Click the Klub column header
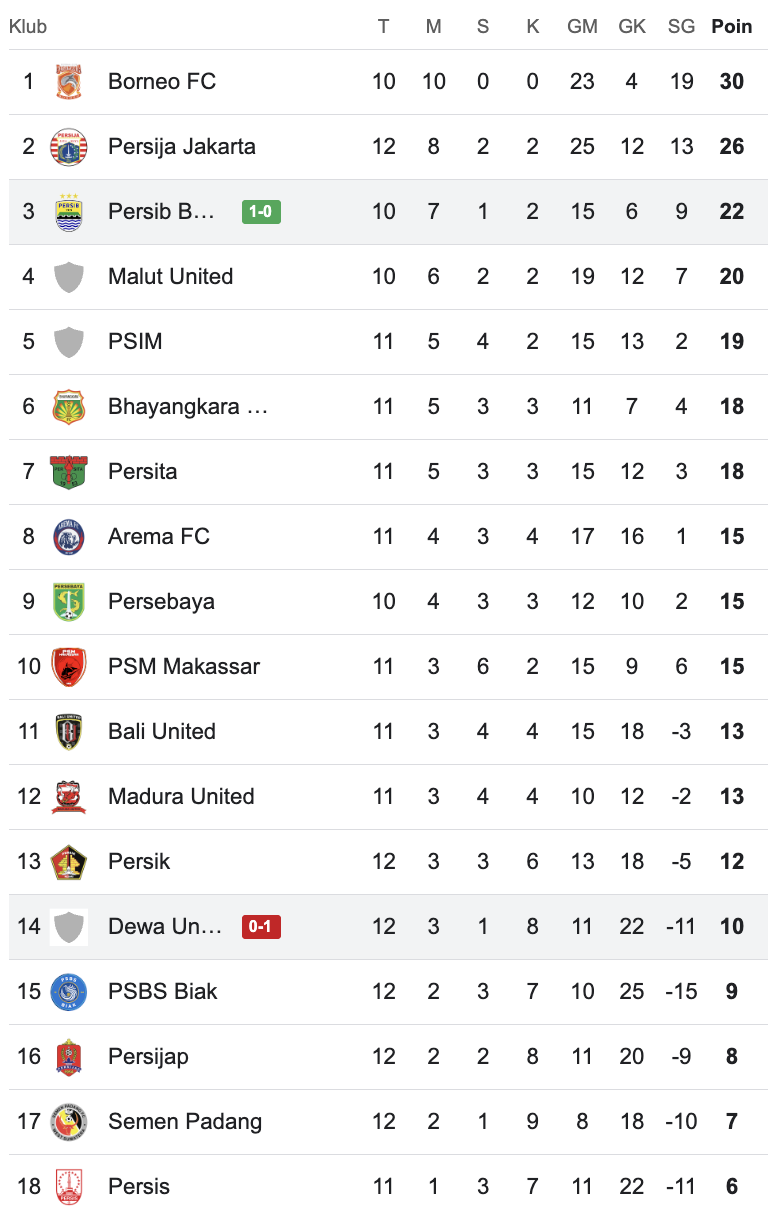Image resolution: width=768 pixels, height=1228 pixels. pos(28,26)
